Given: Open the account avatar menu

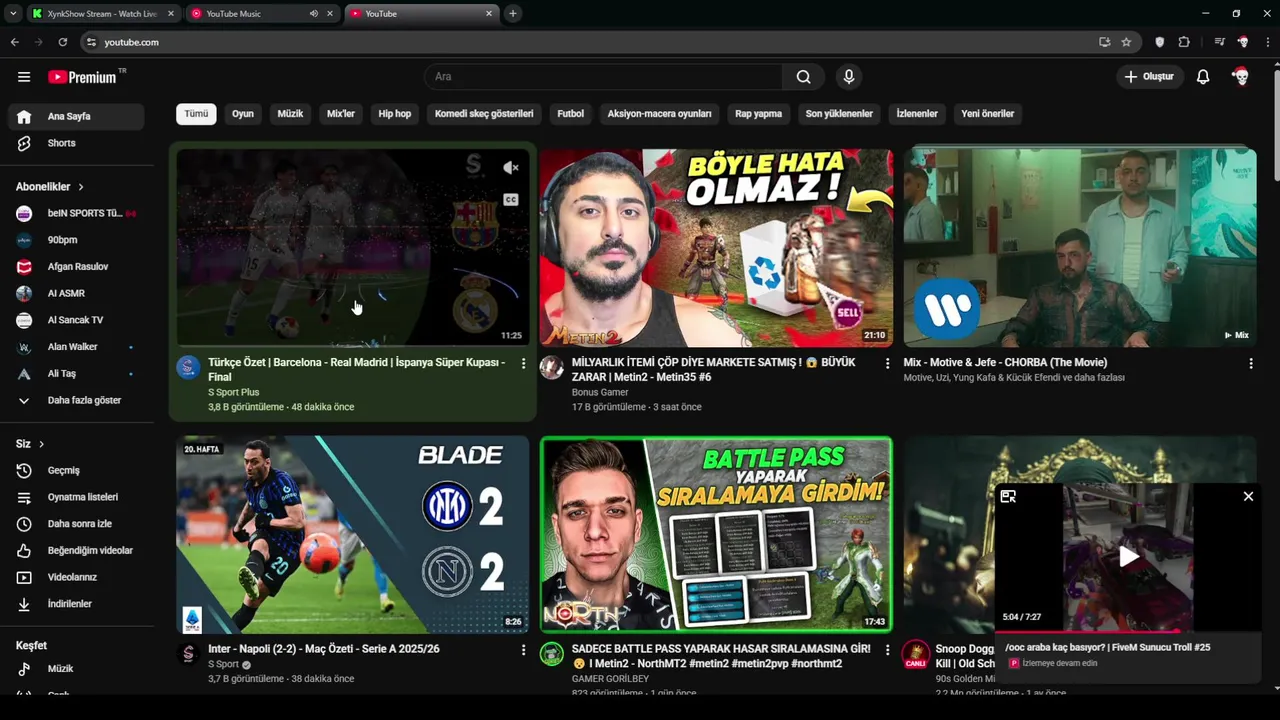Looking at the screenshot, I should point(1241,77).
